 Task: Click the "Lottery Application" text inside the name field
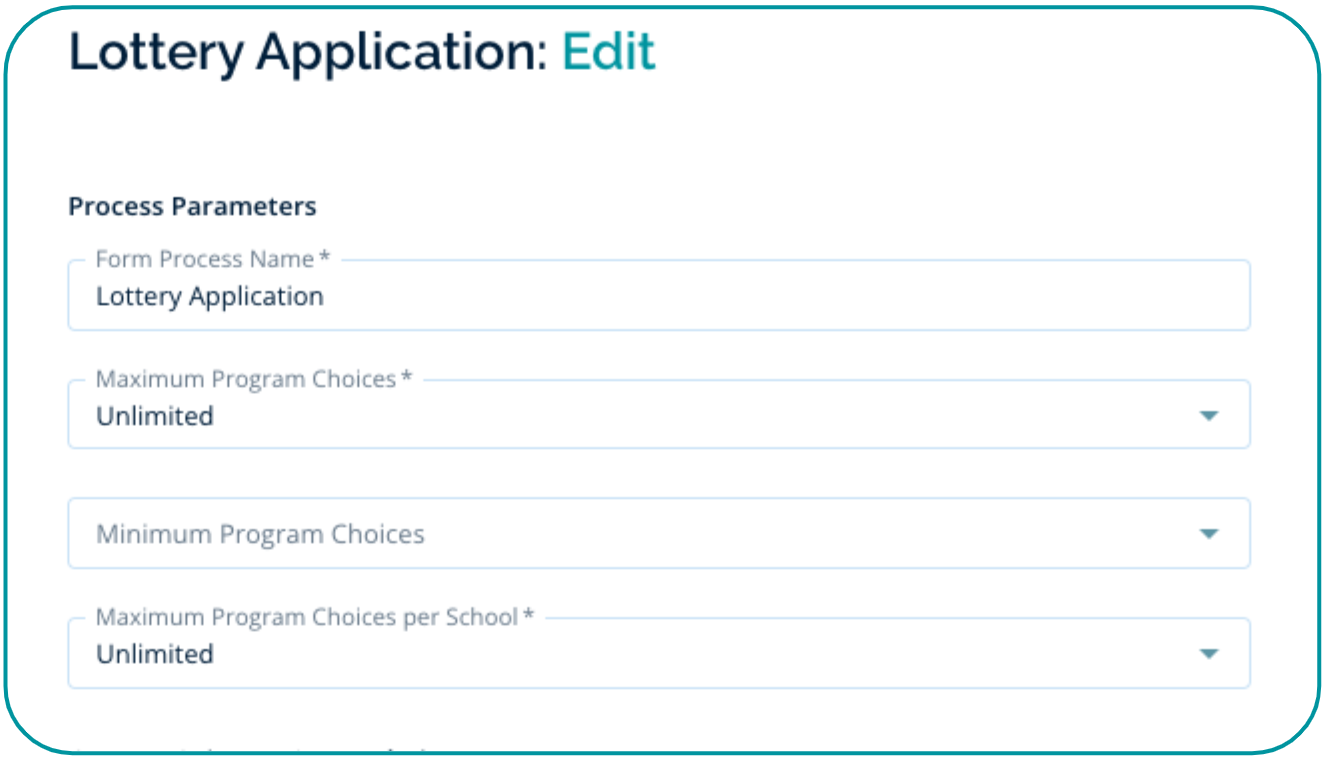(x=209, y=297)
